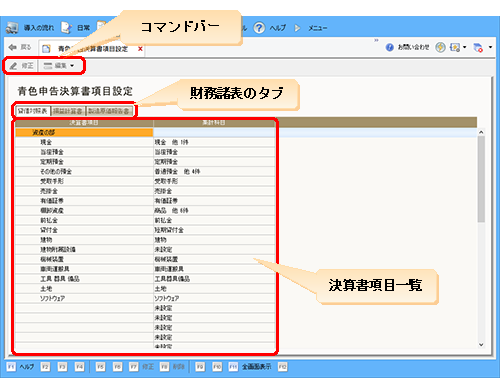This screenshot has height=378, width=500.
Task: Click the 集計科目 column header
Action: click(214, 123)
